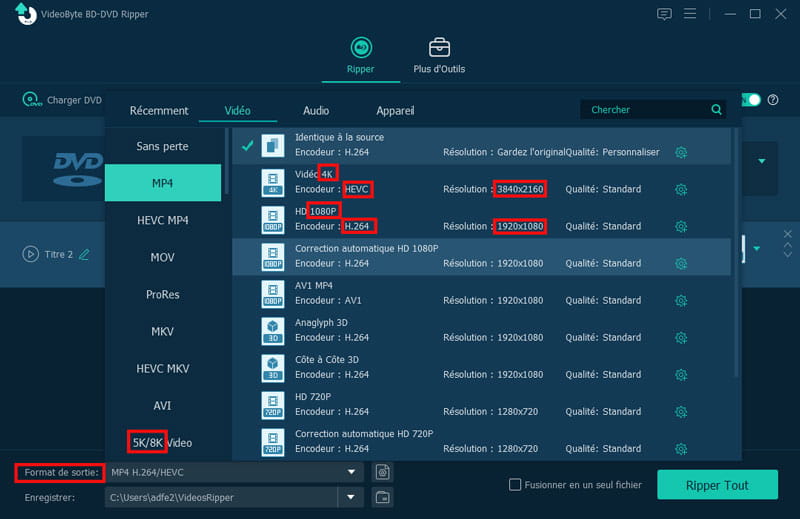The image size is (800, 519).
Task: Select 5K/8K Video format category
Action: tap(163, 442)
